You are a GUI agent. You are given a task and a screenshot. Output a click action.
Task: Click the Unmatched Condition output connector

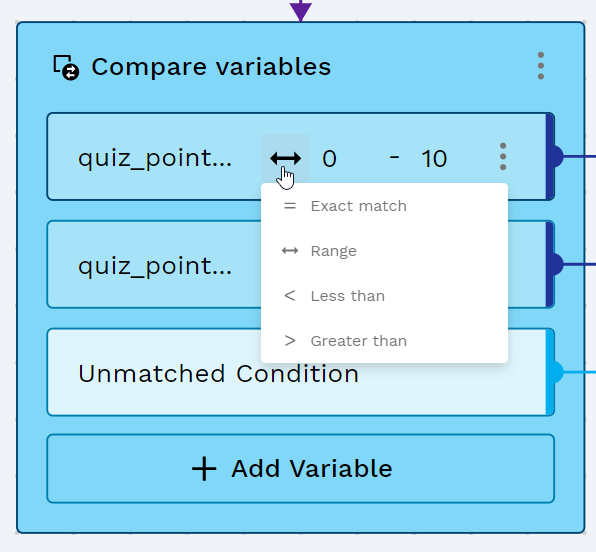(557, 372)
